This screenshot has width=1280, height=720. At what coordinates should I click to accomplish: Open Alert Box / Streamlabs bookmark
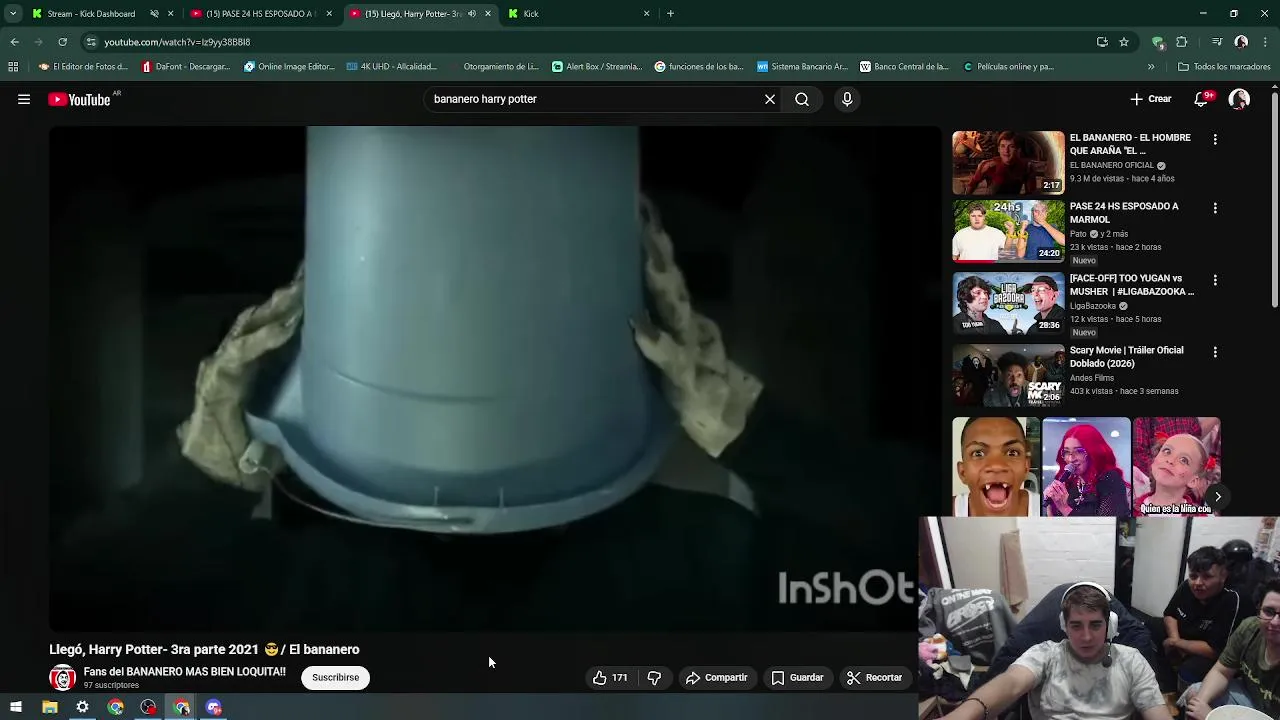click(x=597, y=67)
